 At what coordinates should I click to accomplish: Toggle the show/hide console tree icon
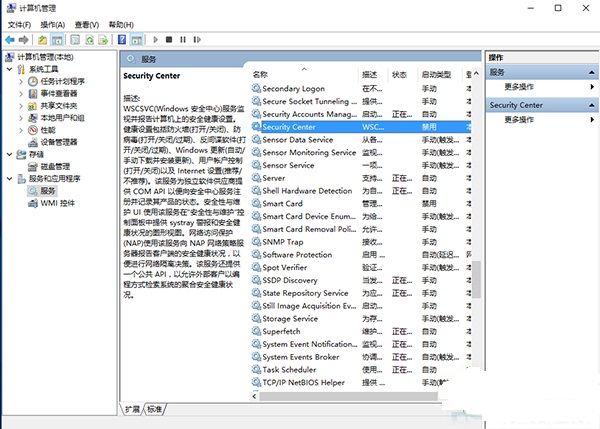[57, 39]
